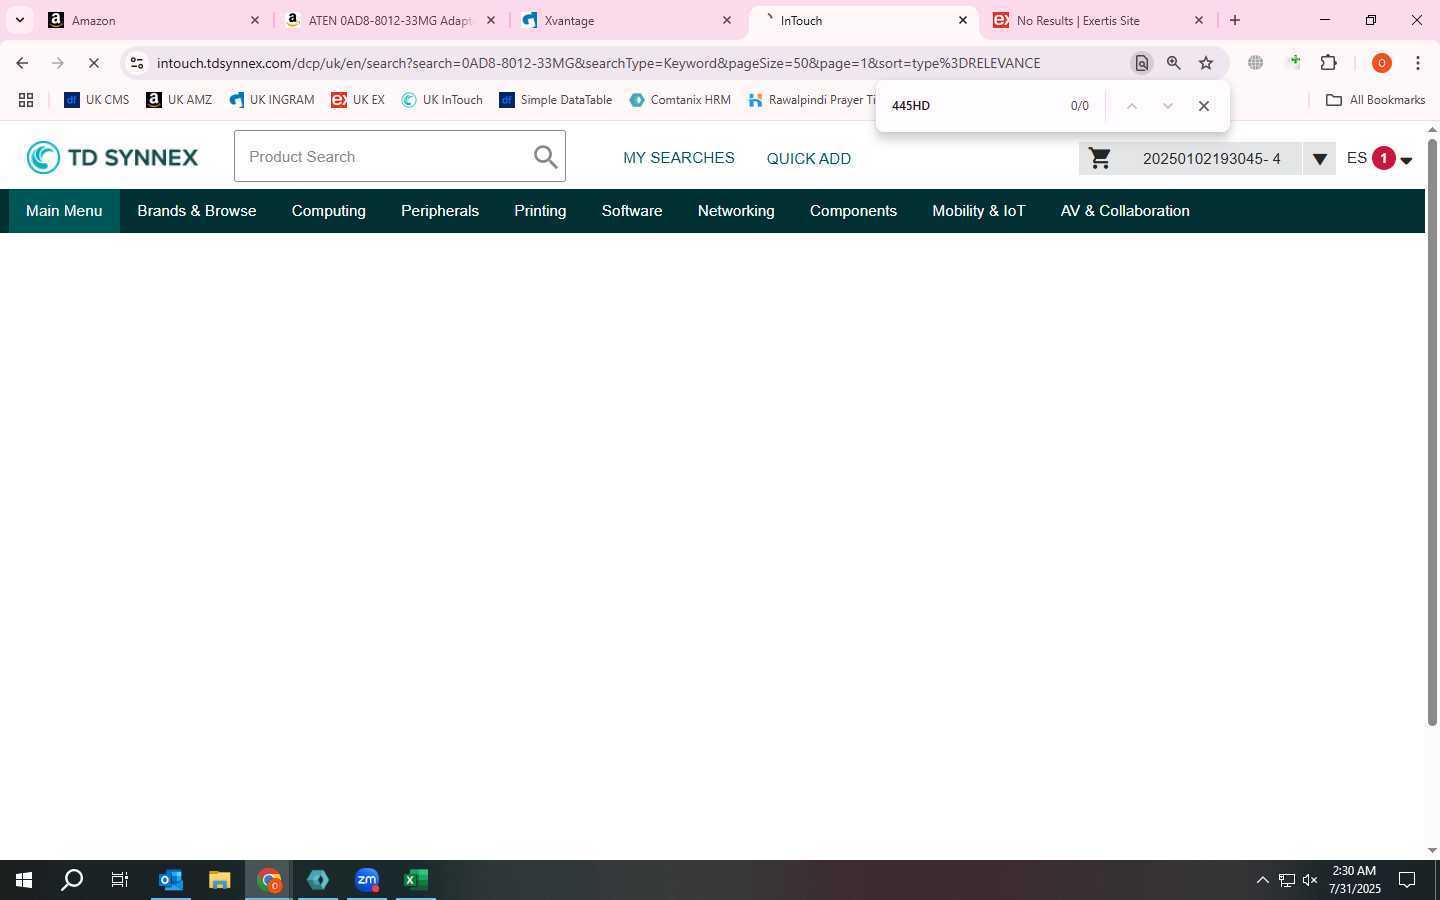Open the Peripherals menu
The width and height of the screenshot is (1440, 900).
point(440,211)
